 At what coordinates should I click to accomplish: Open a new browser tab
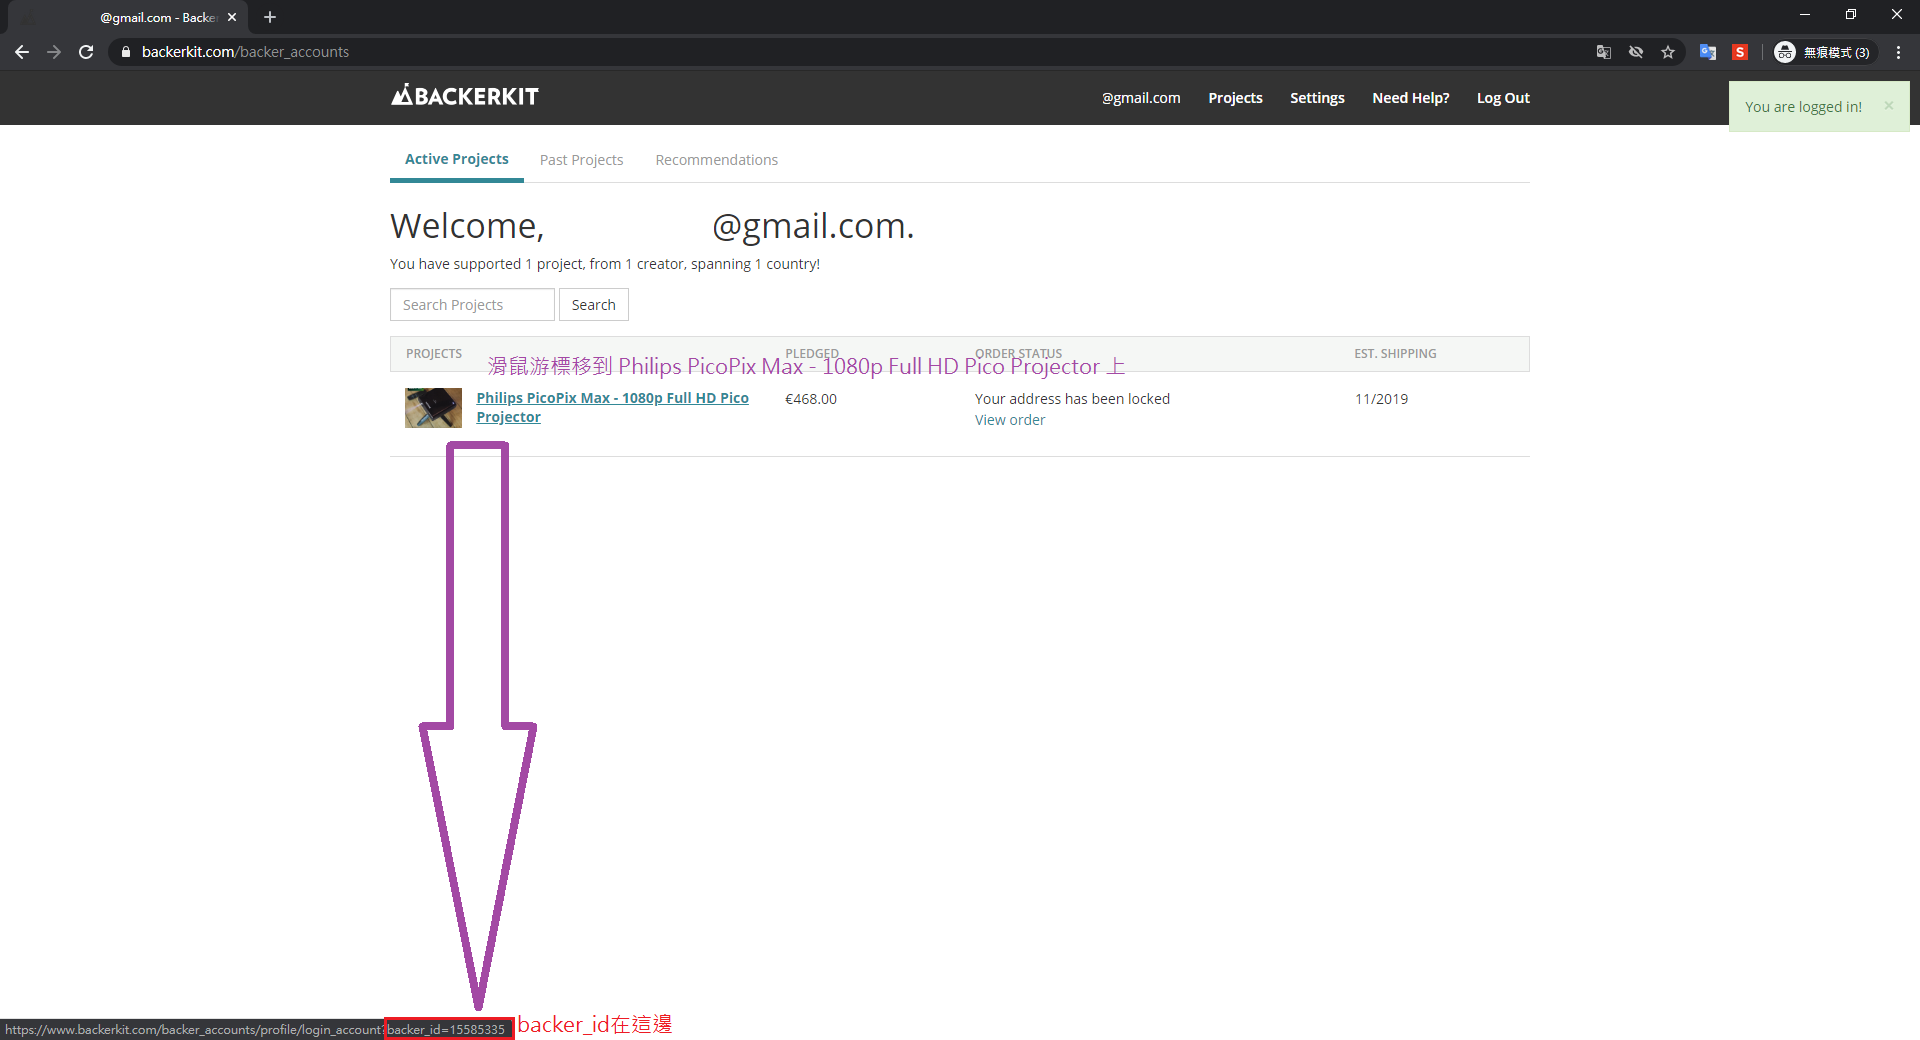[270, 17]
